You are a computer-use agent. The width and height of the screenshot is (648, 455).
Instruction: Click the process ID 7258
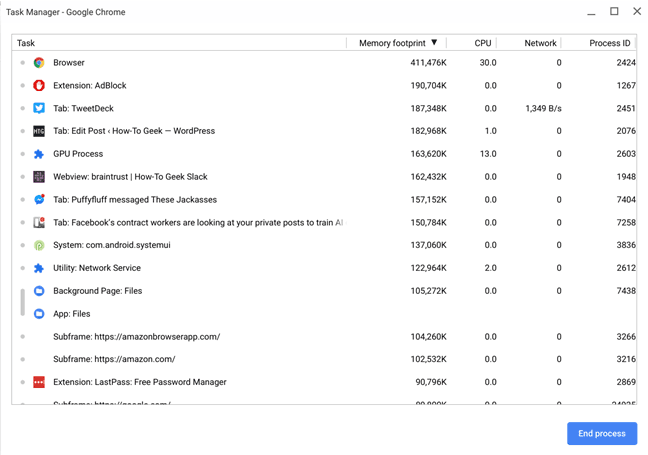[x=626, y=222]
